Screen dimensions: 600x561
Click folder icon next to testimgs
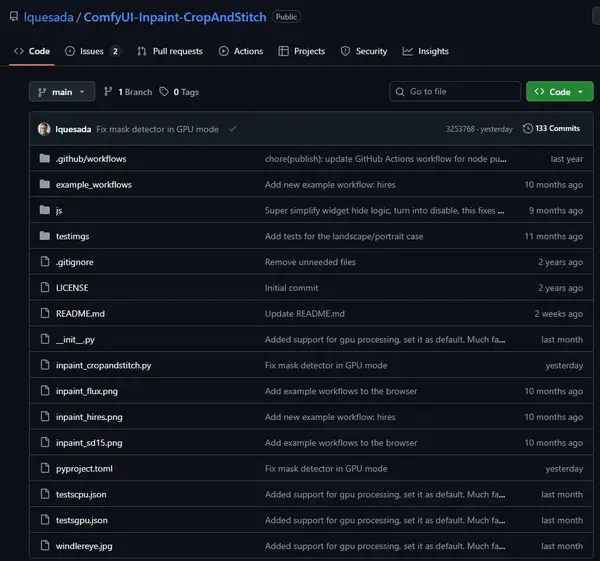(x=45, y=236)
